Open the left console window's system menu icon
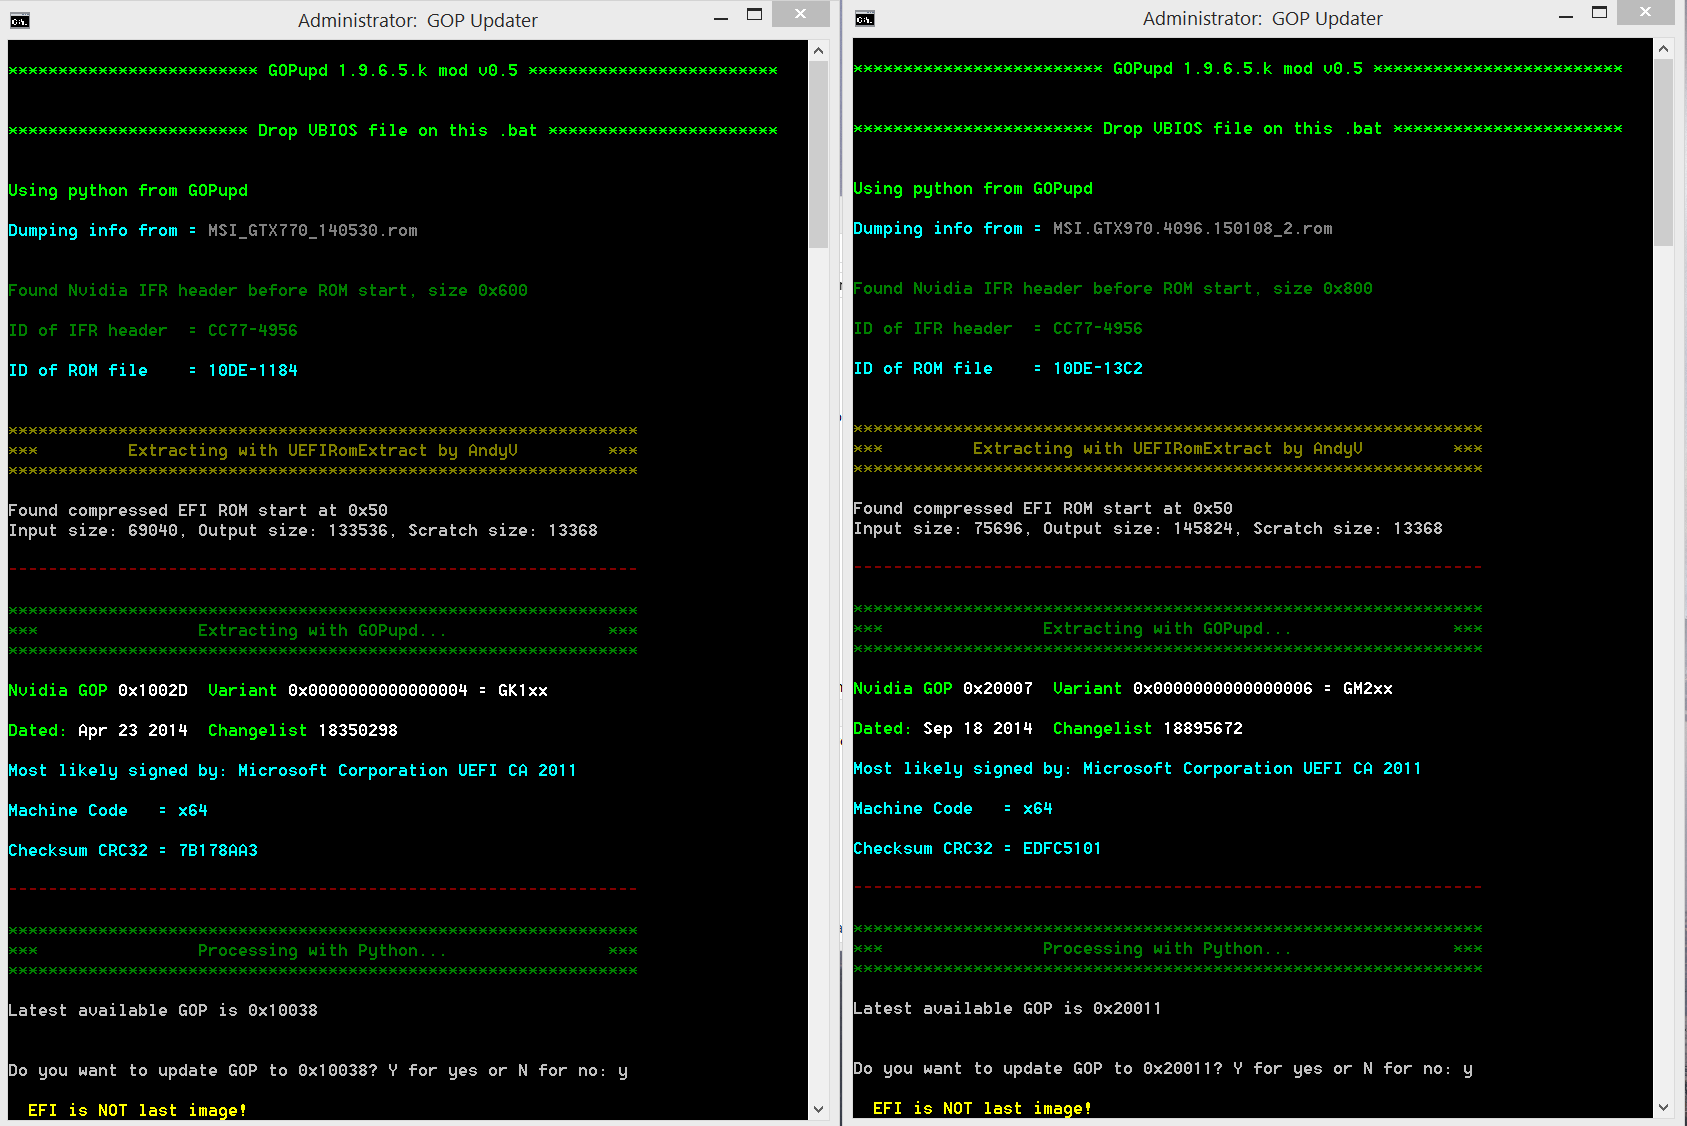The image size is (1687, 1126). tap(20, 20)
